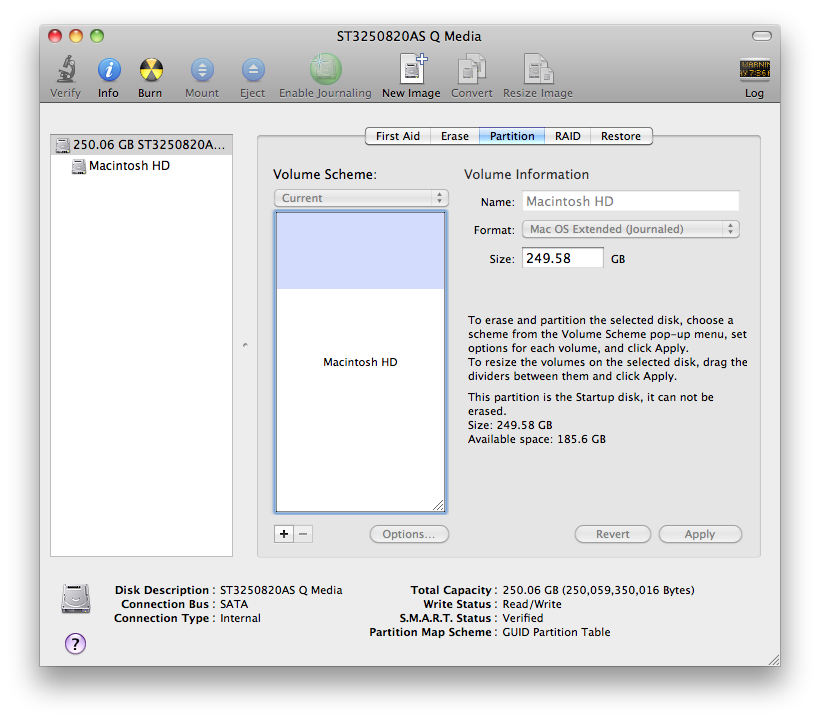
Task: Click the hard drive icon beside Disk Description
Action: coord(76,598)
